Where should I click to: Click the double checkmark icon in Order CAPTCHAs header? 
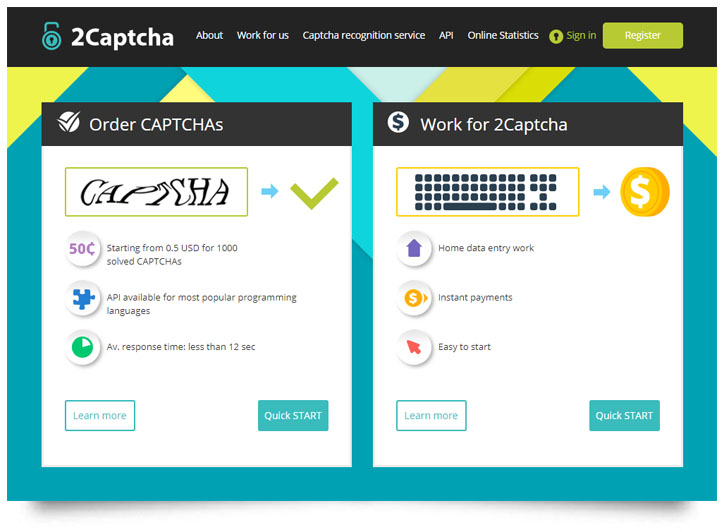click(69, 122)
